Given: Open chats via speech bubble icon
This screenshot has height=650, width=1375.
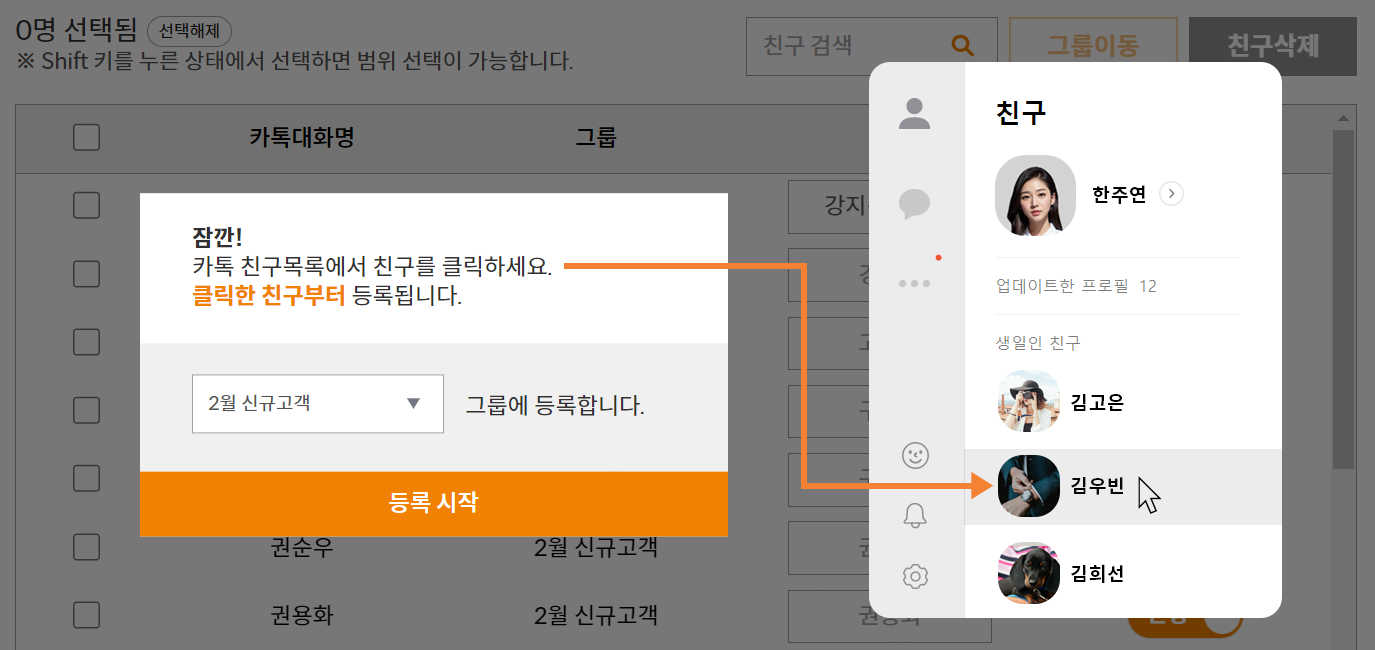Looking at the screenshot, I should [914, 204].
